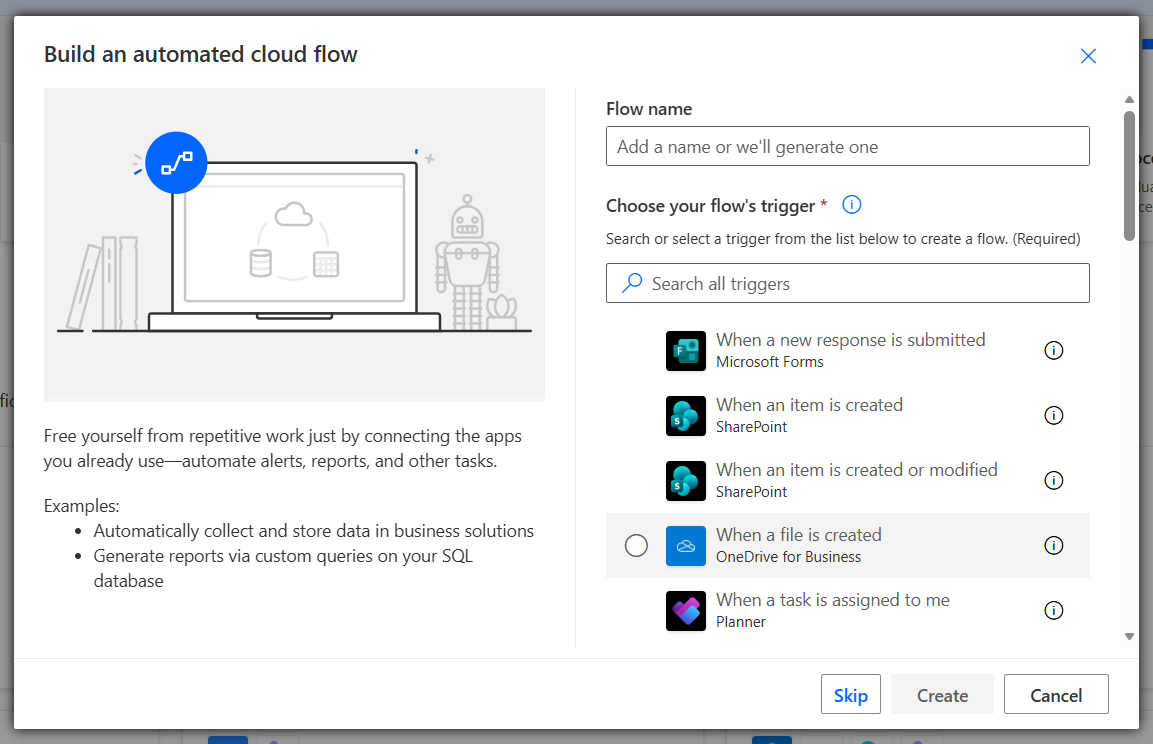Select the 'When a file is created' radio button
The width and height of the screenshot is (1153, 744).
[x=636, y=546]
